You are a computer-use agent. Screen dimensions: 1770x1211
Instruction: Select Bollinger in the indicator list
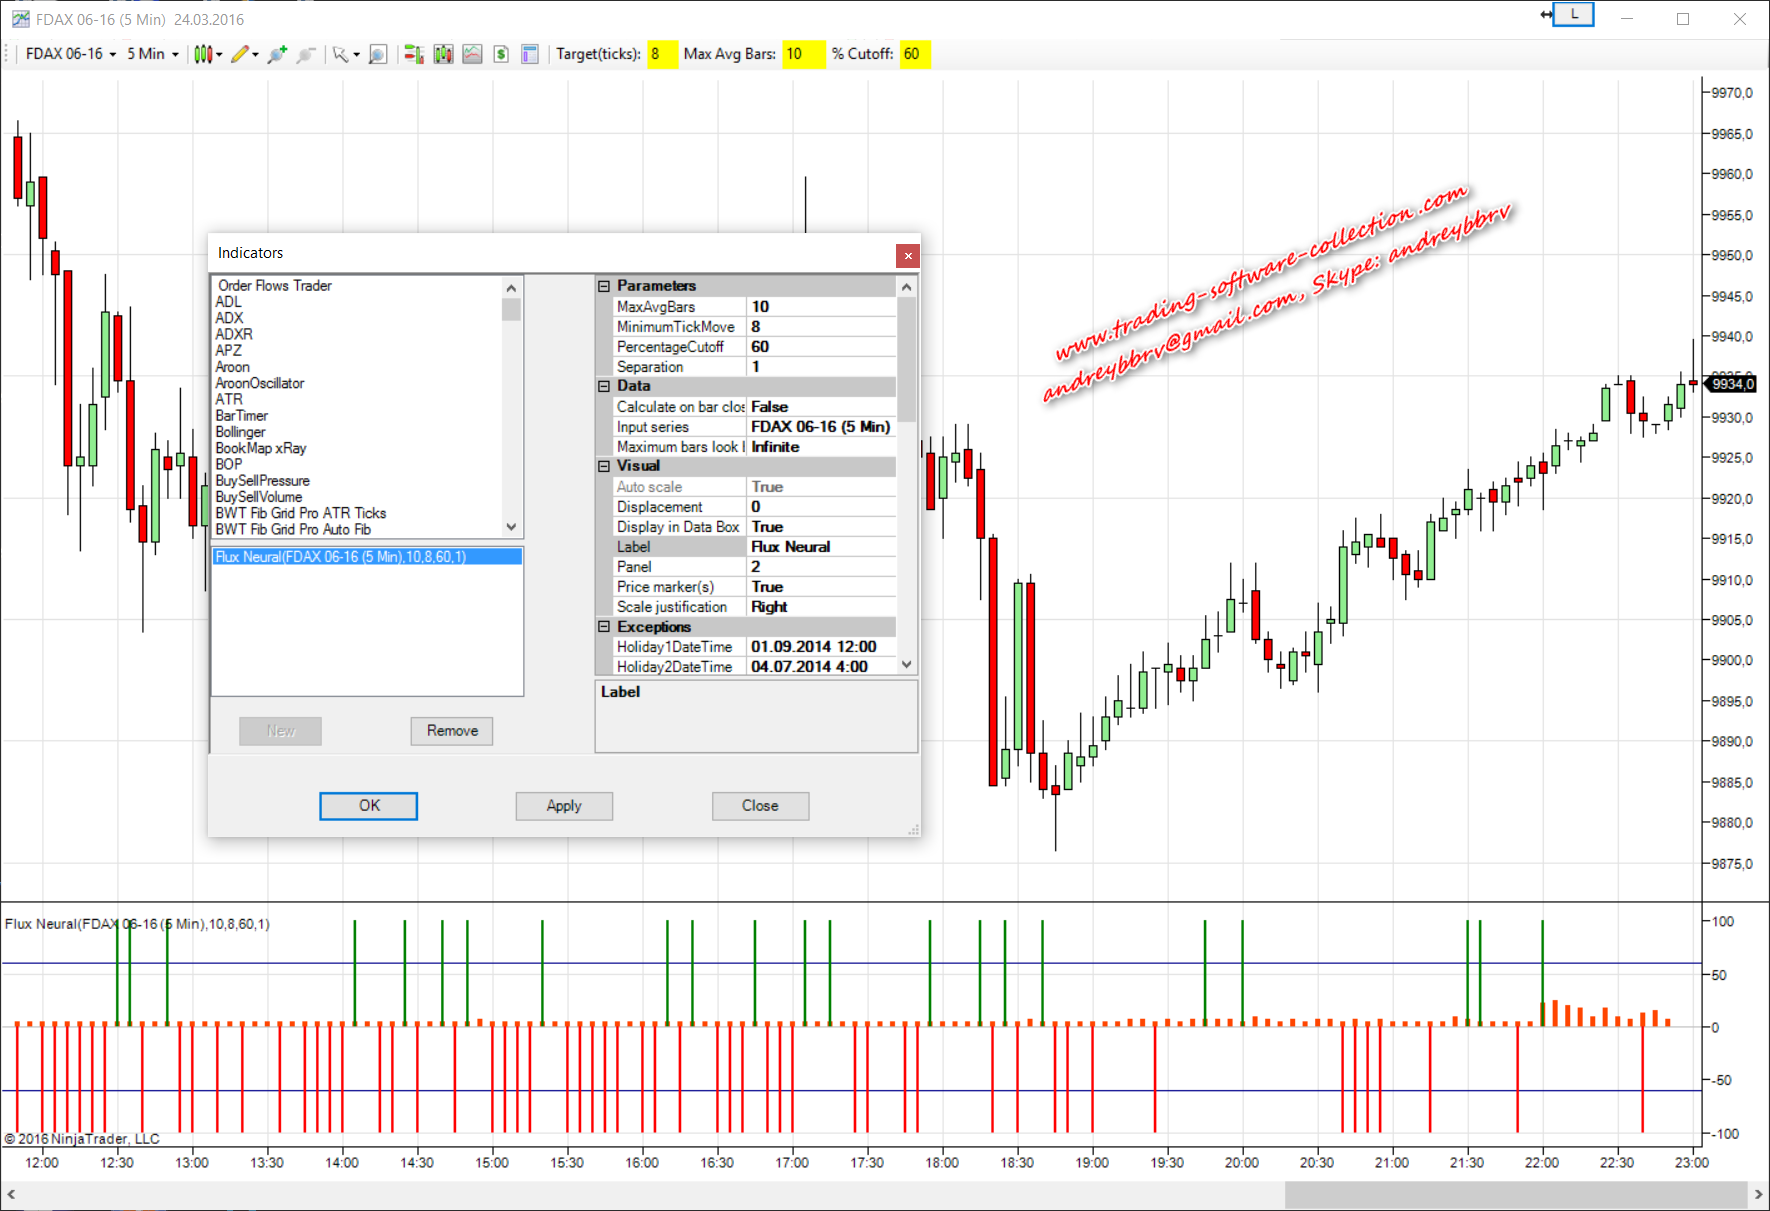pos(241,432)
